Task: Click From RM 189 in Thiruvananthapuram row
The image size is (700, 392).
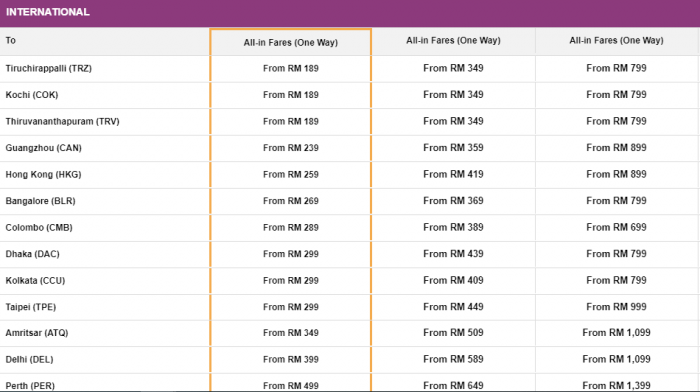Action: [291, 121]
